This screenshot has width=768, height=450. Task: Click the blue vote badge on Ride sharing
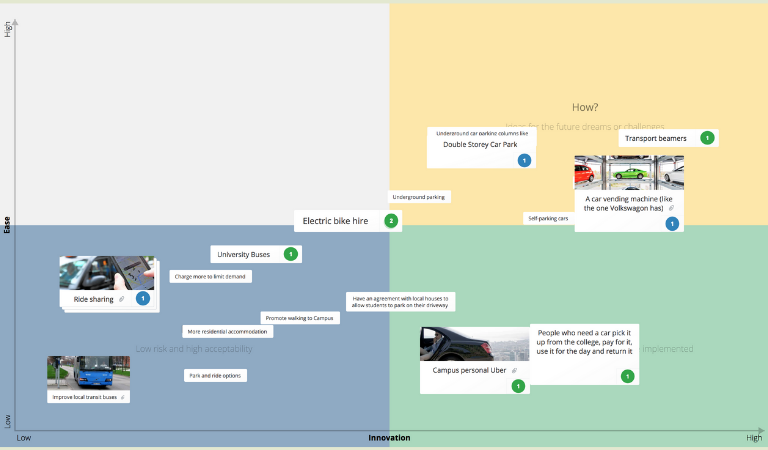pos(142,298)
